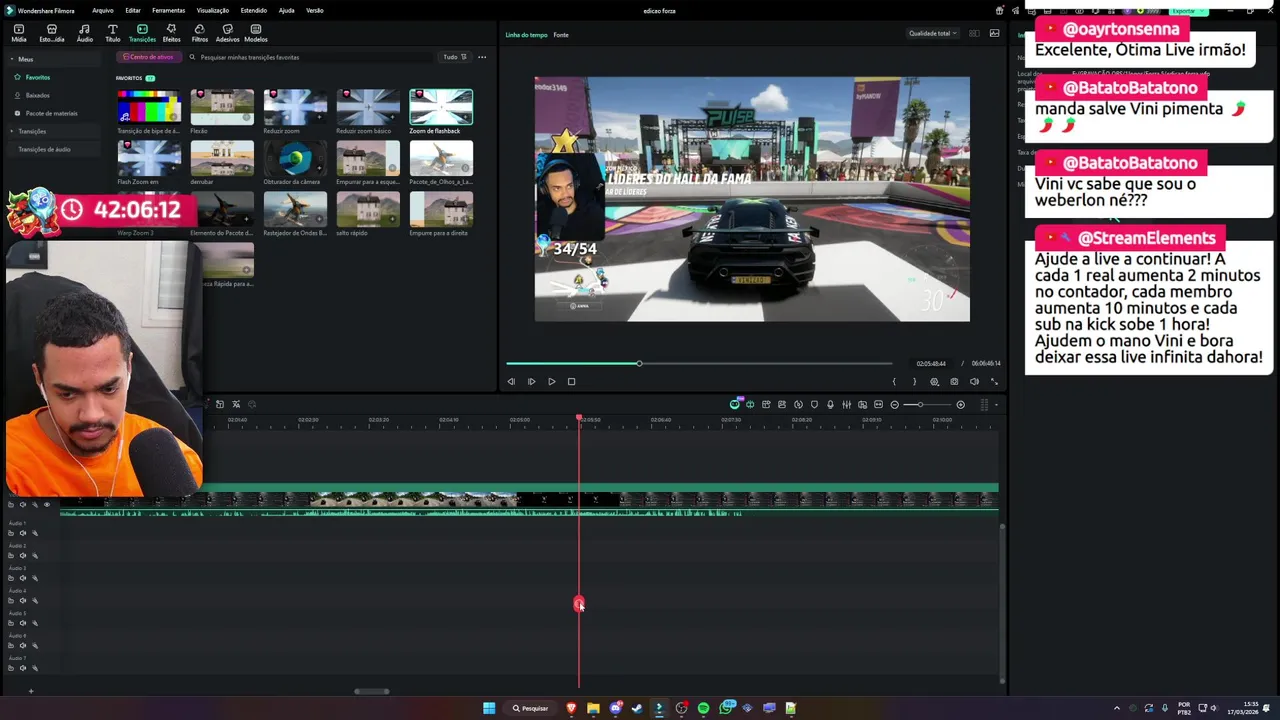Open the Efeitos tab
The height and width of the screenshot is (720, 1280).
[171, 33]
